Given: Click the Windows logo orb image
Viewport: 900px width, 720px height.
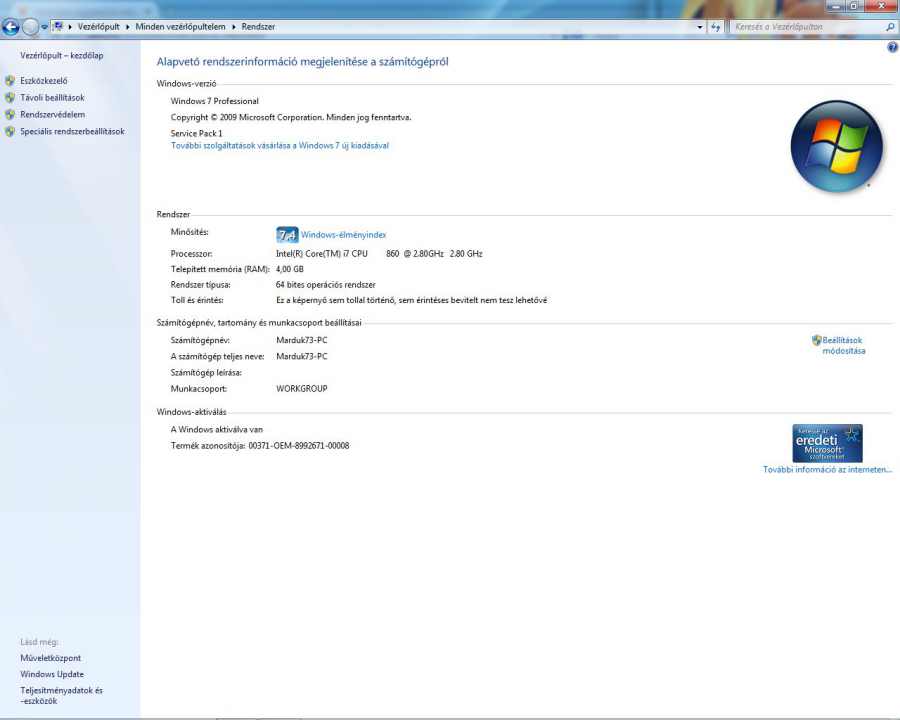Looking at the screenshot, I should coord(836,146).
